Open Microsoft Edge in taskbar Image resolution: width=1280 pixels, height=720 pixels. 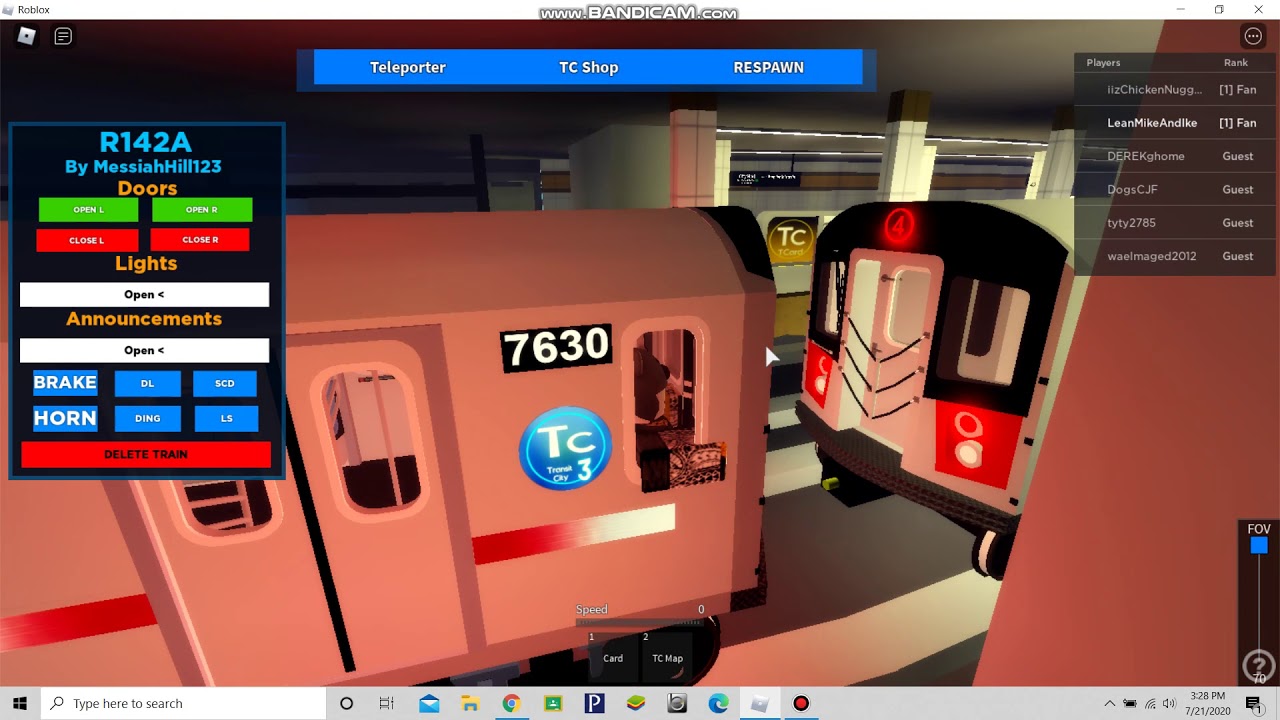[718, 703]
